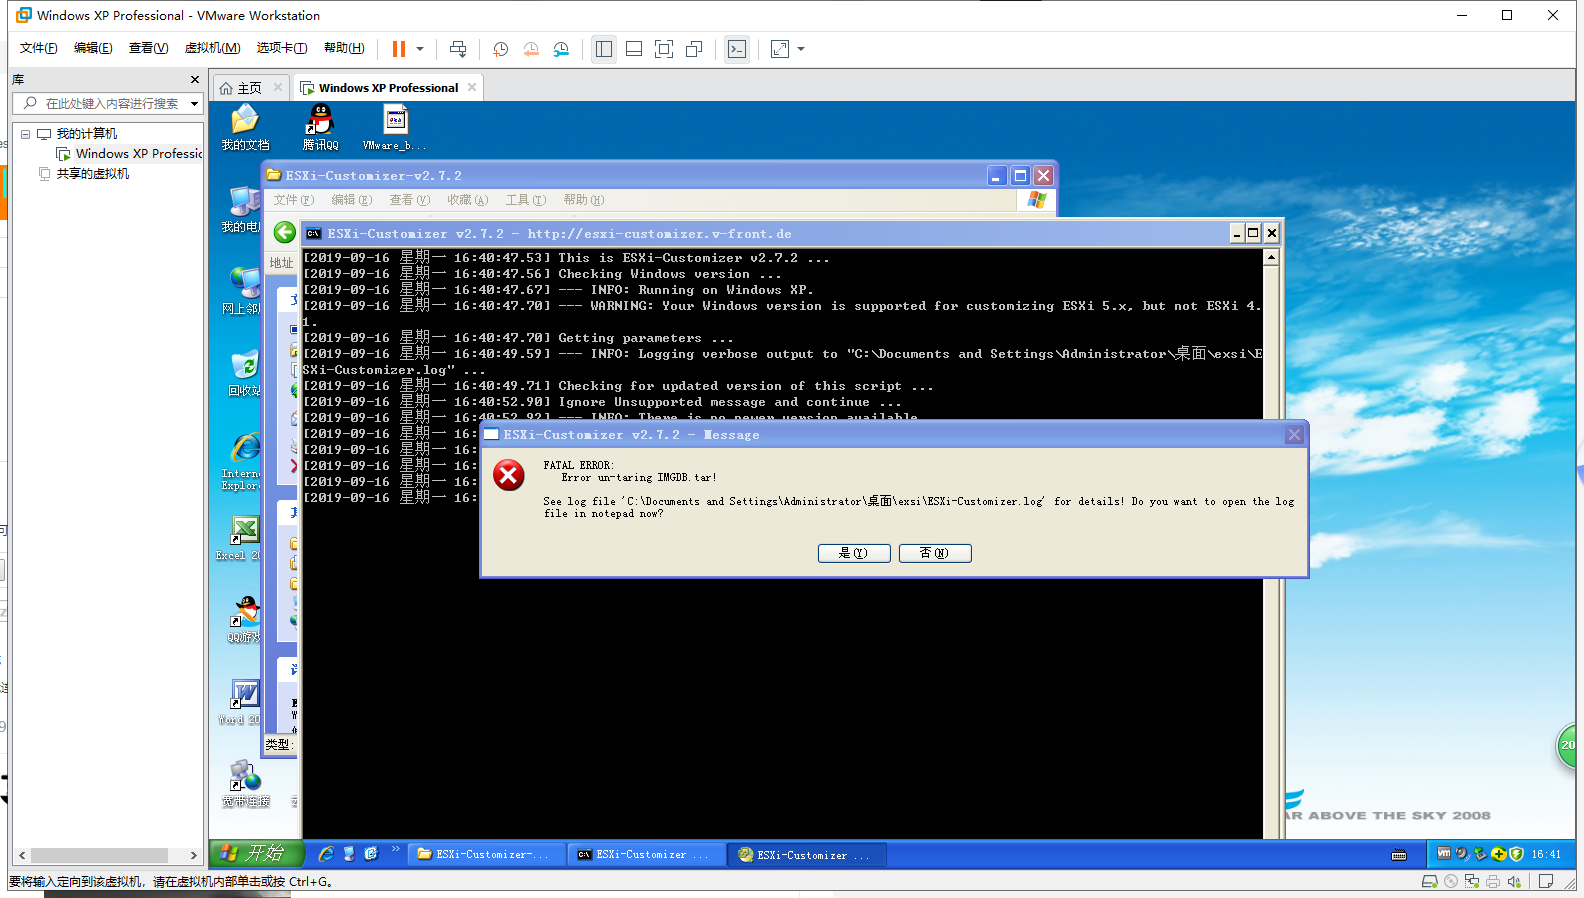Toggle the console view button
This screenshot has width=1584, height=898.
737,49
